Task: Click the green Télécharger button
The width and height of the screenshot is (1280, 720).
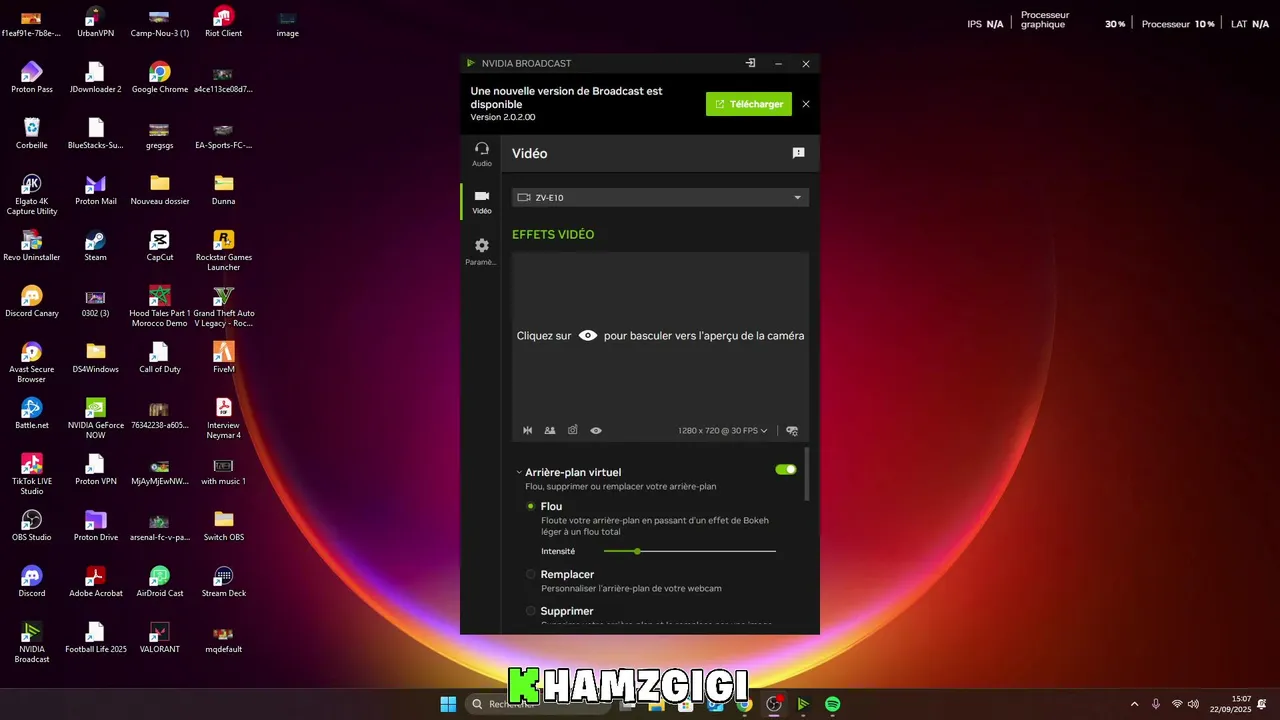Action: pos(749,104)
